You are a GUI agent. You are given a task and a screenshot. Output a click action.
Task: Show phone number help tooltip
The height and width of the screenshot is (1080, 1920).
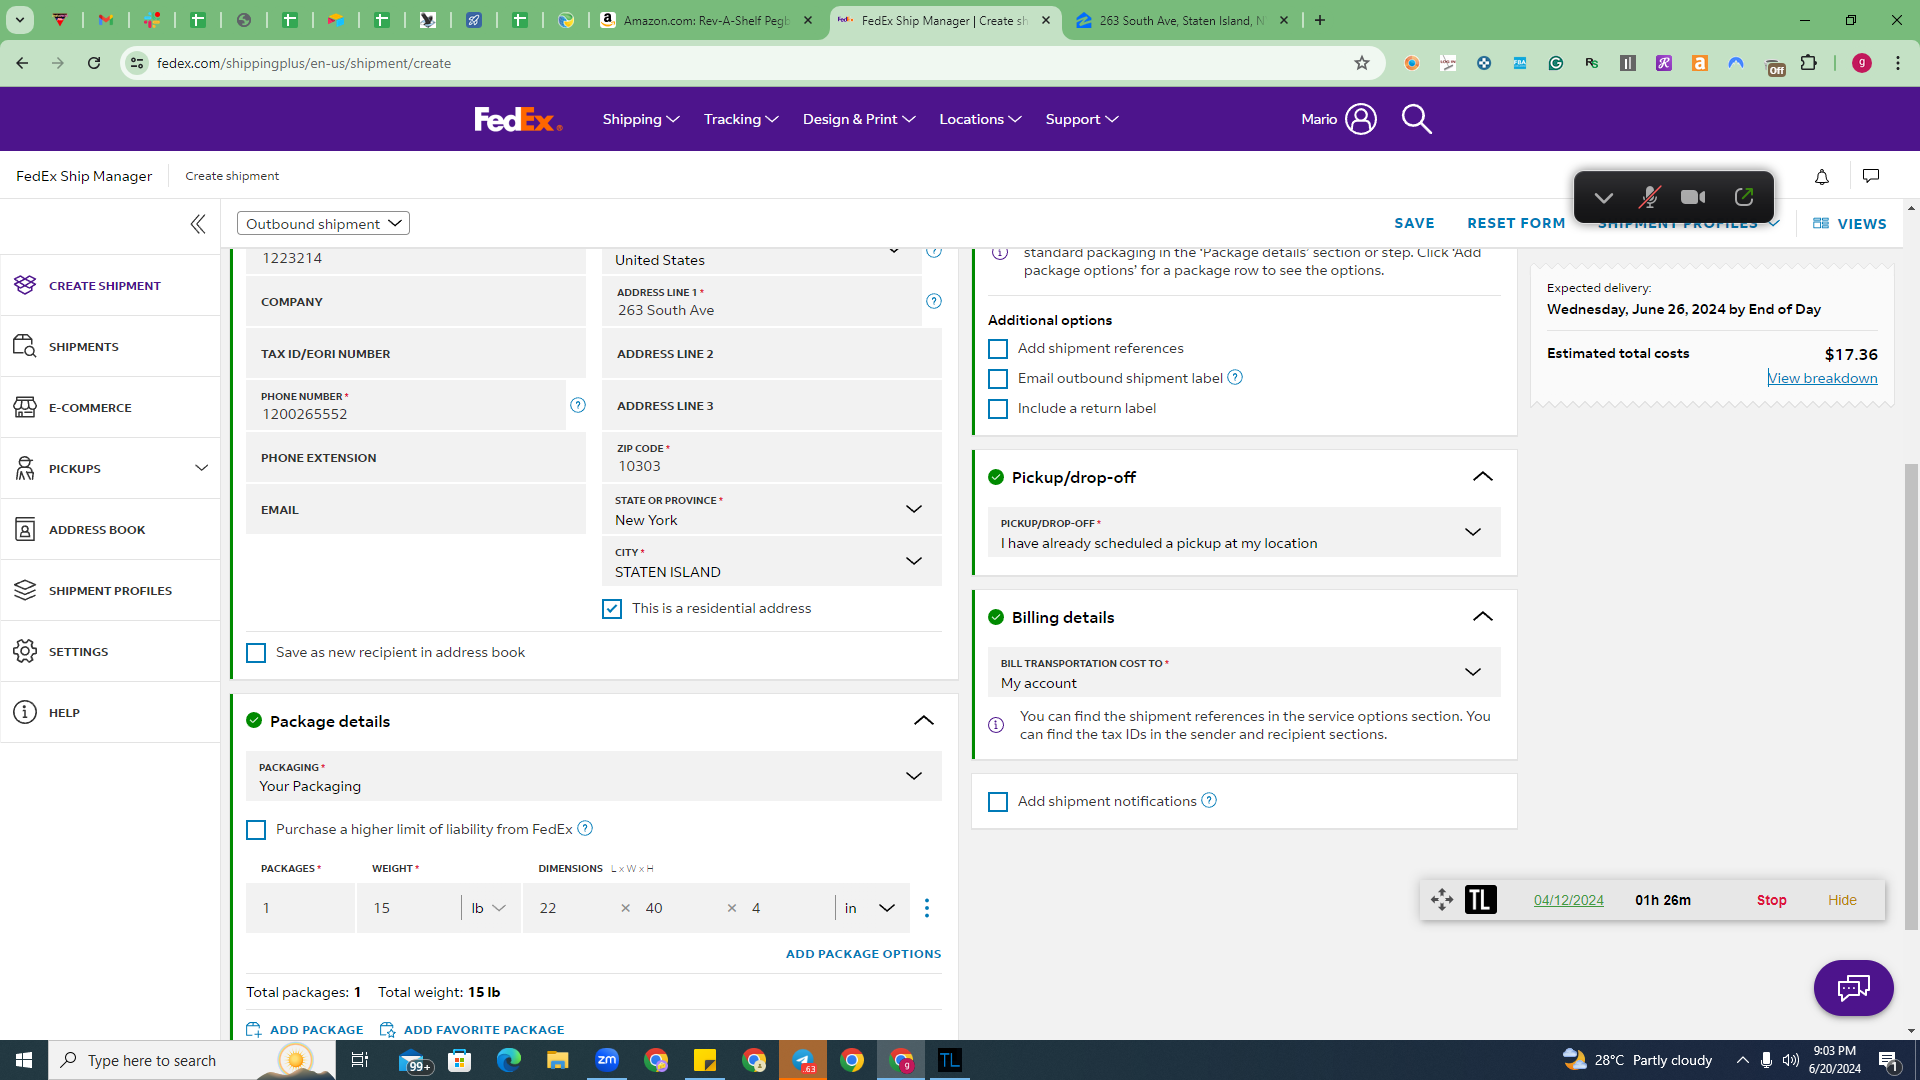pyautogui.click(x=578, y=405)
